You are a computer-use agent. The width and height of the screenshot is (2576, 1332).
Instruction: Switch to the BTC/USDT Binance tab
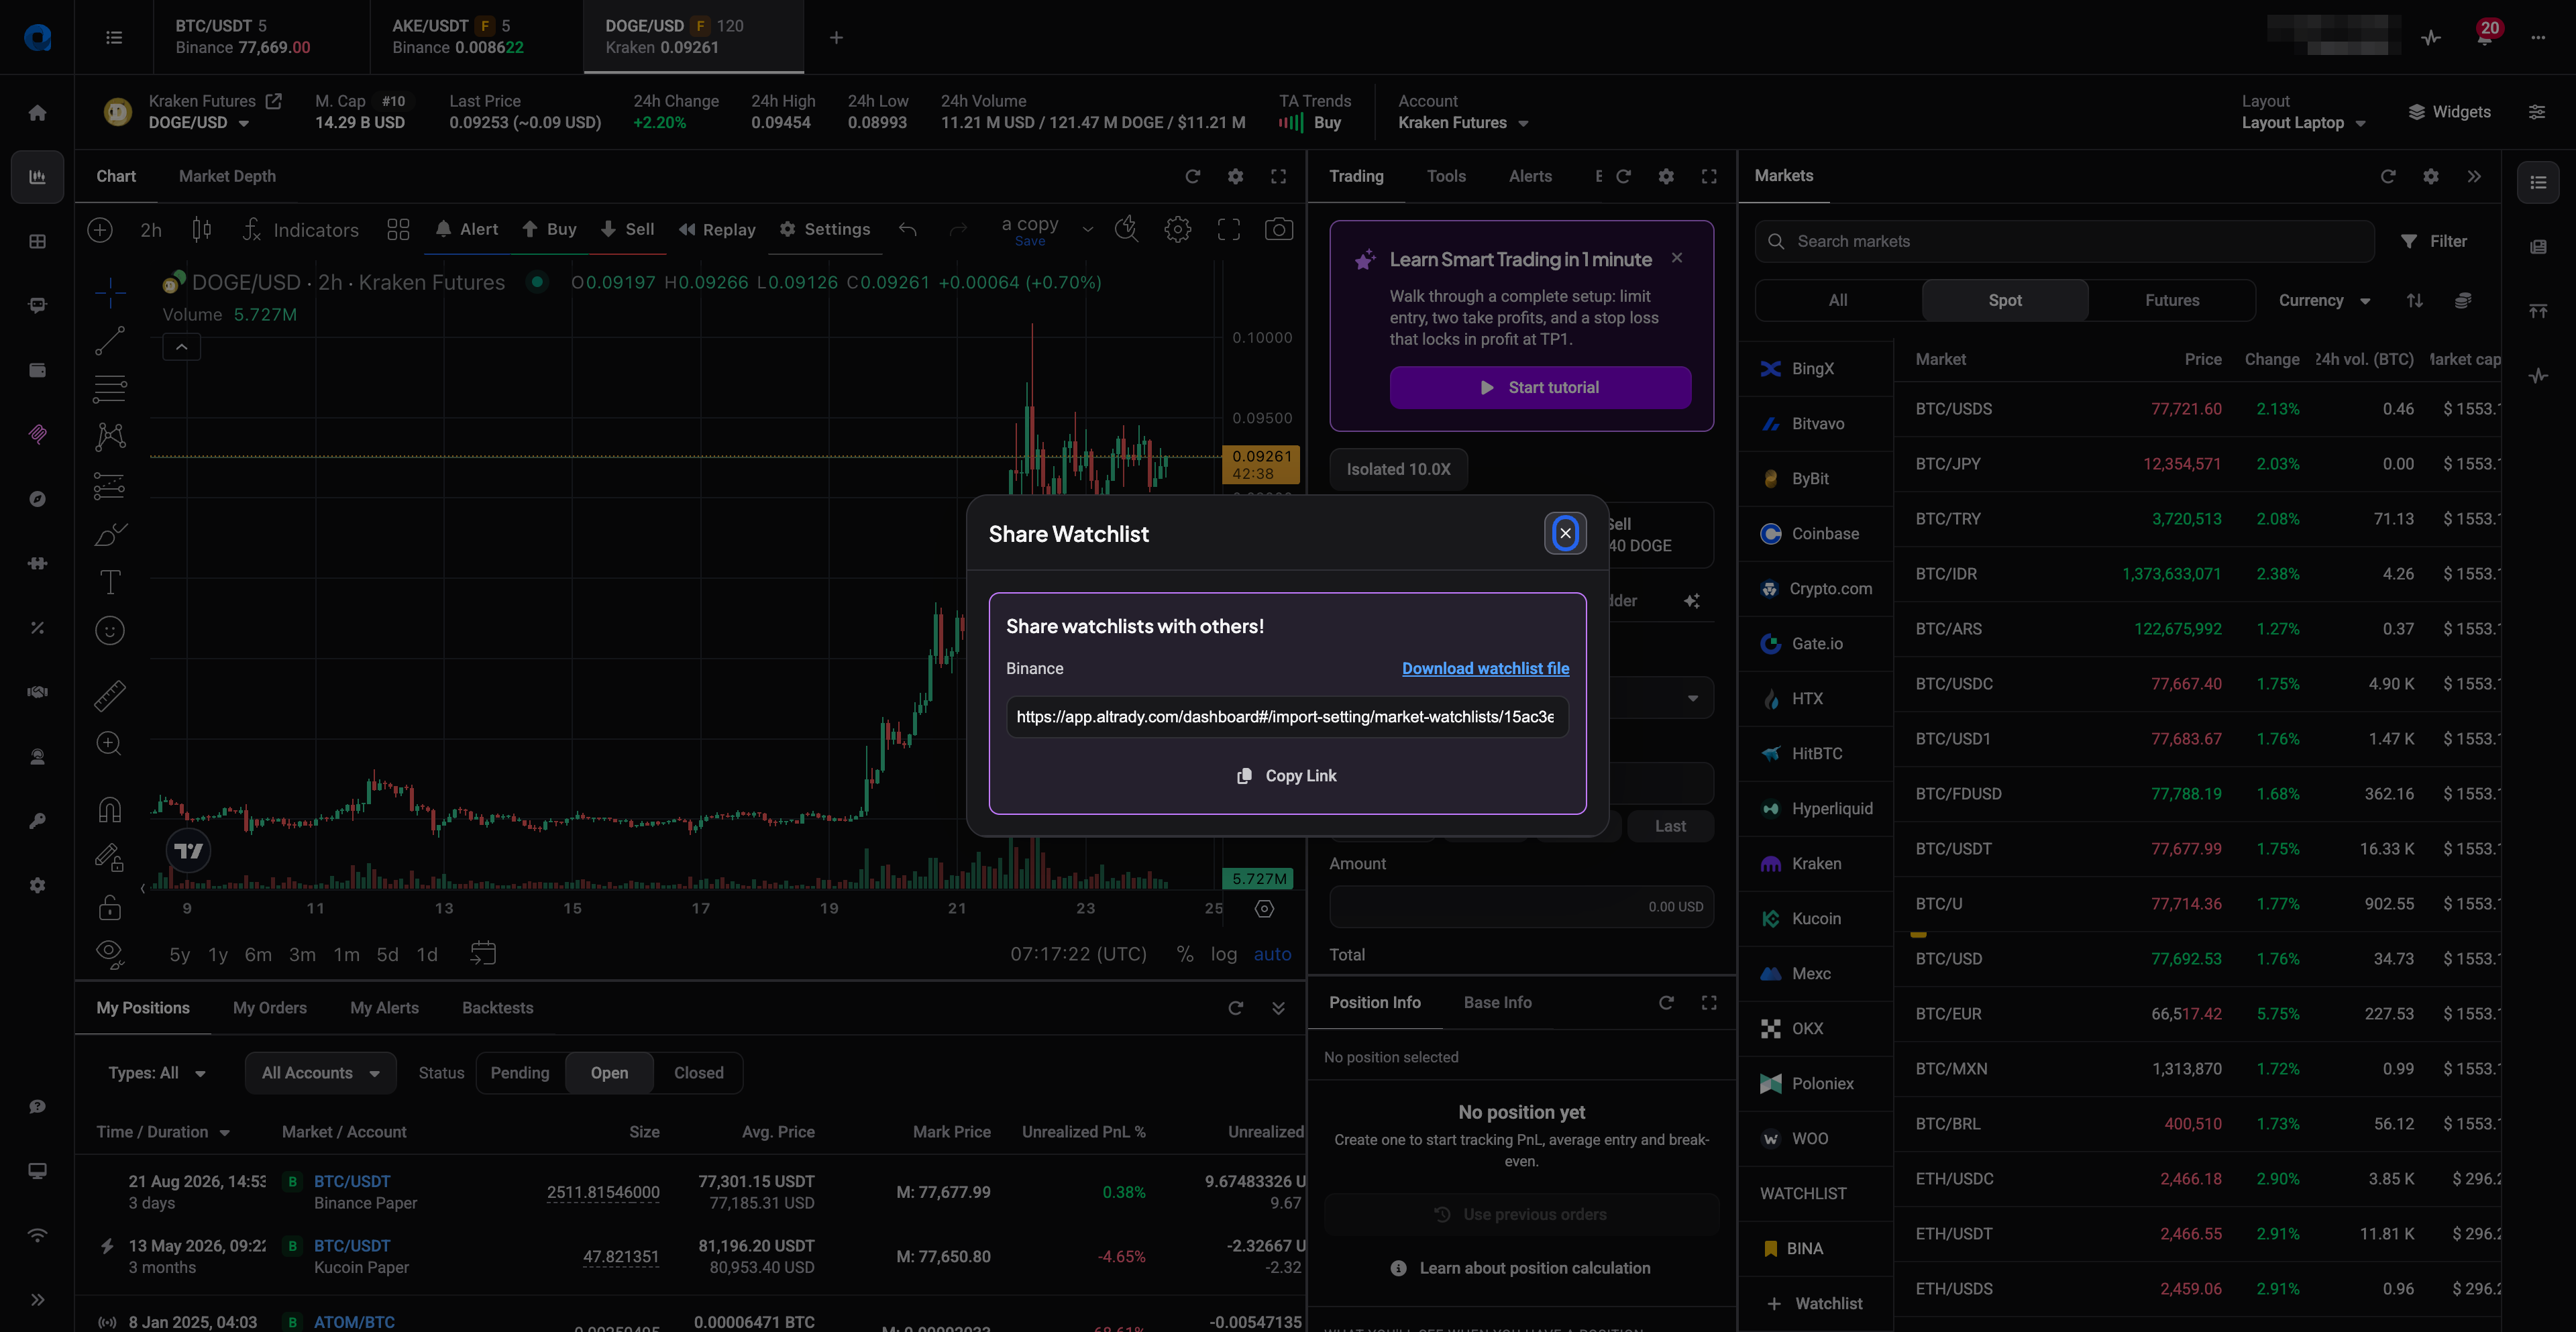tap(261, 37)
